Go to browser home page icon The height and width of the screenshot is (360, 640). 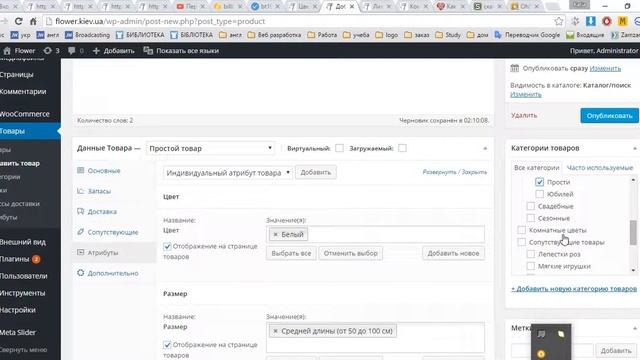pyautogui.click(x=33, y=21)
